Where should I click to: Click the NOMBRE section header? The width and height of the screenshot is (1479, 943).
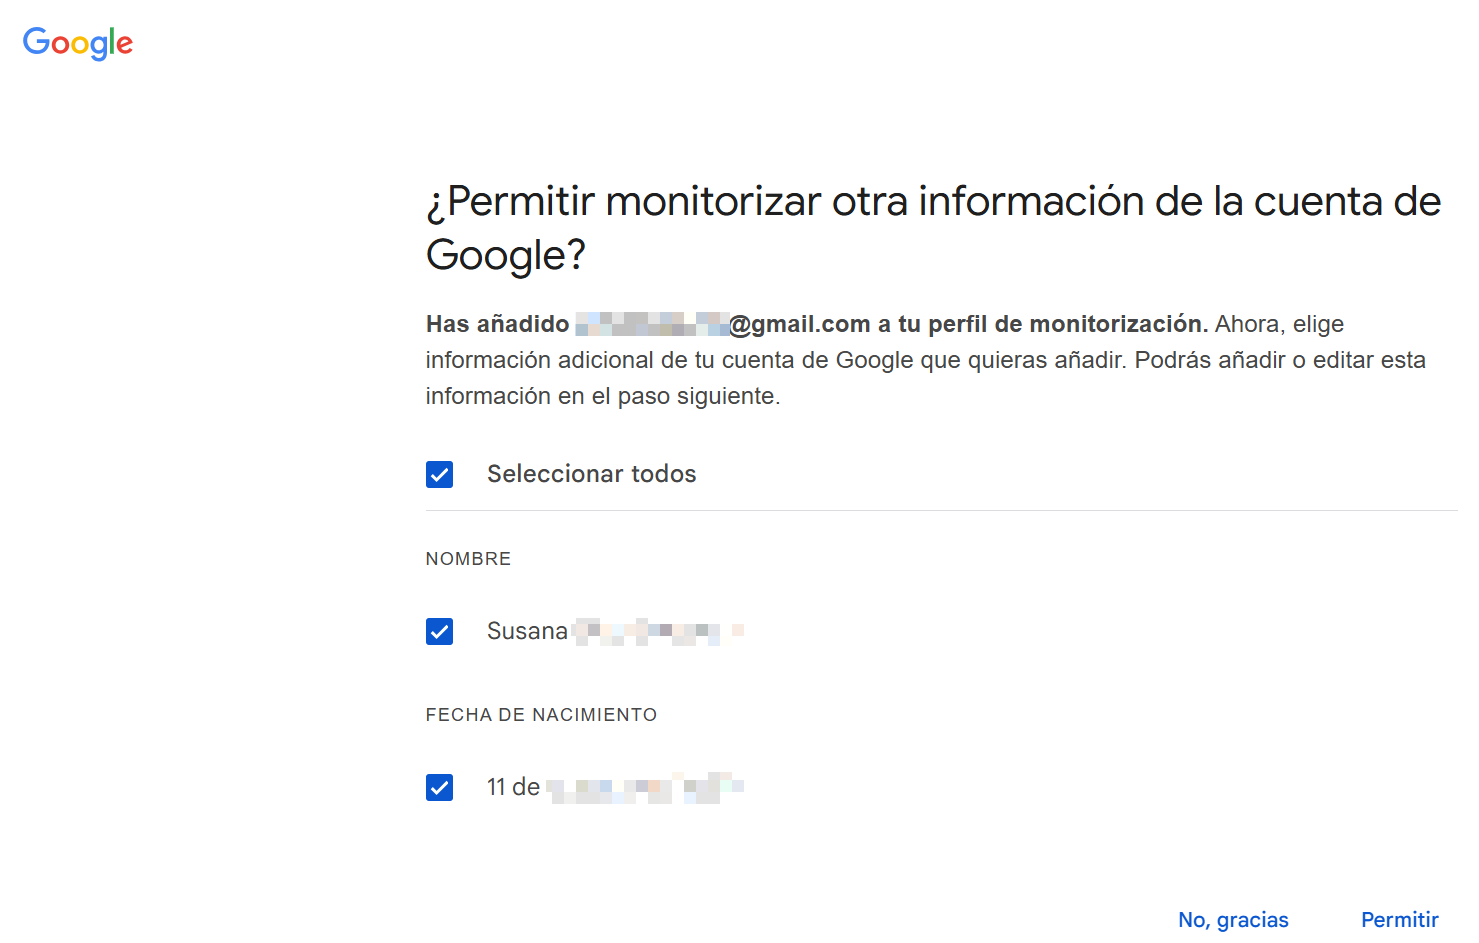468,559
